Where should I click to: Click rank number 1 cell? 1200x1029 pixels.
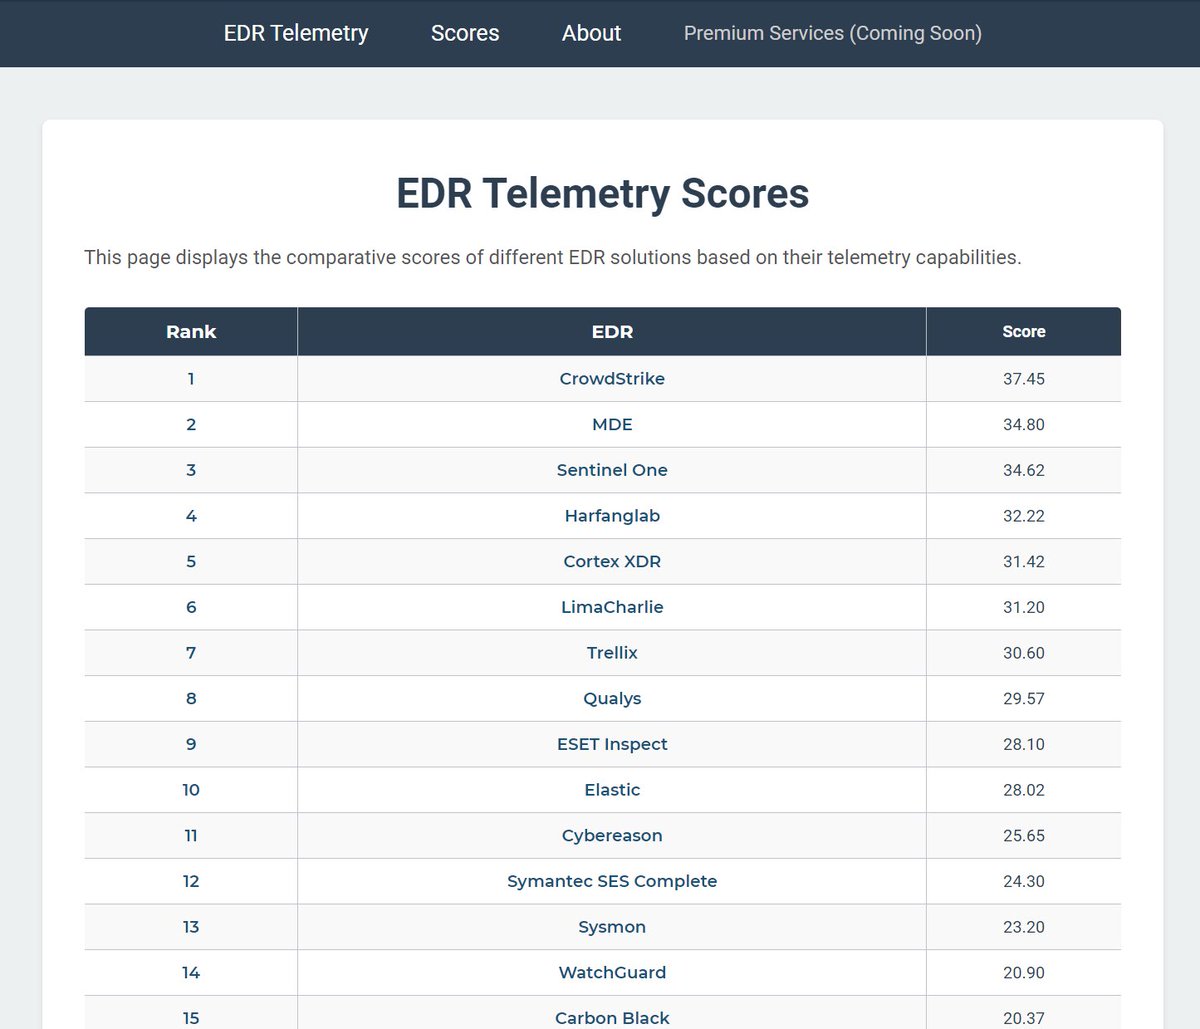[191, 379]
